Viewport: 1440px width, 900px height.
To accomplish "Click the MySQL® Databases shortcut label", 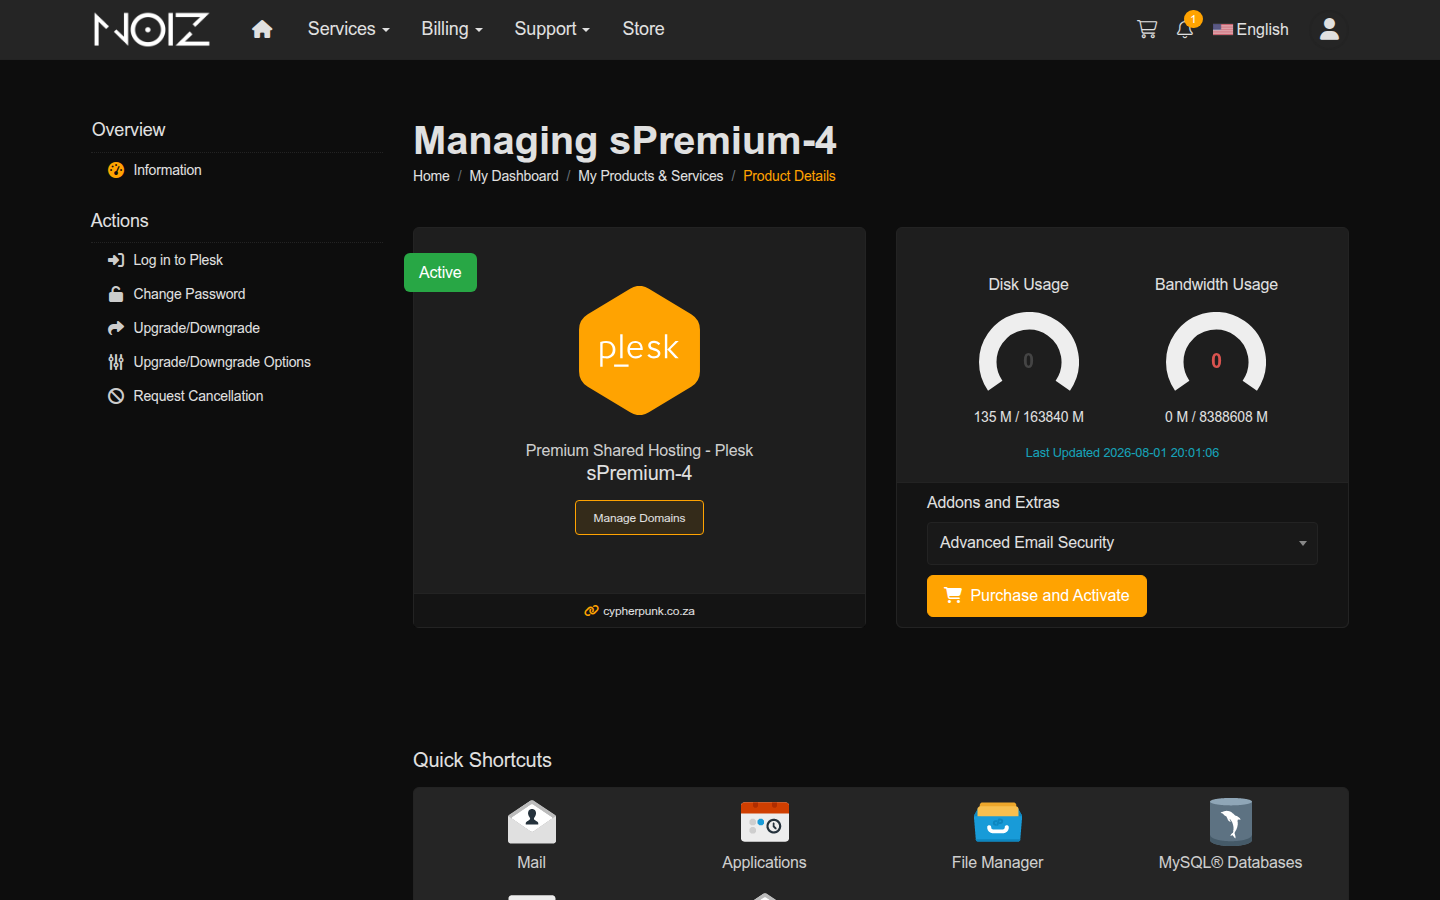I will 1231,862.
